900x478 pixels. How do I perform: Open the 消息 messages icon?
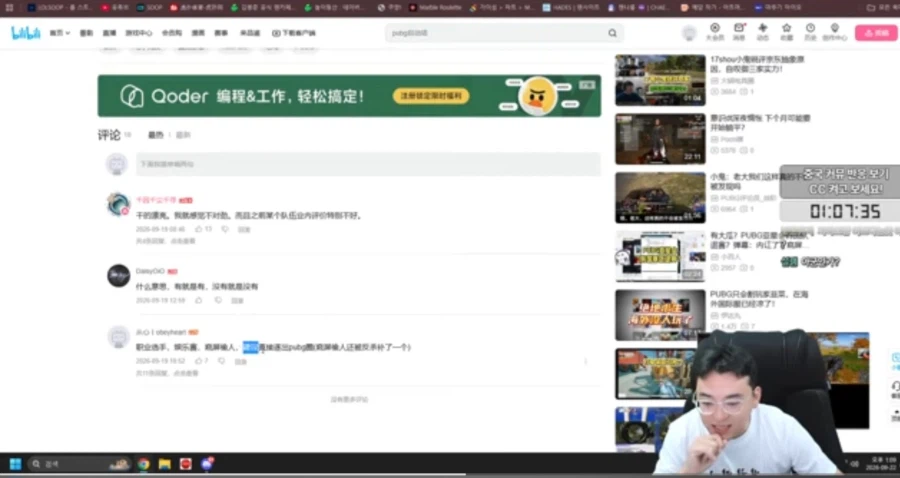(739, 32)
